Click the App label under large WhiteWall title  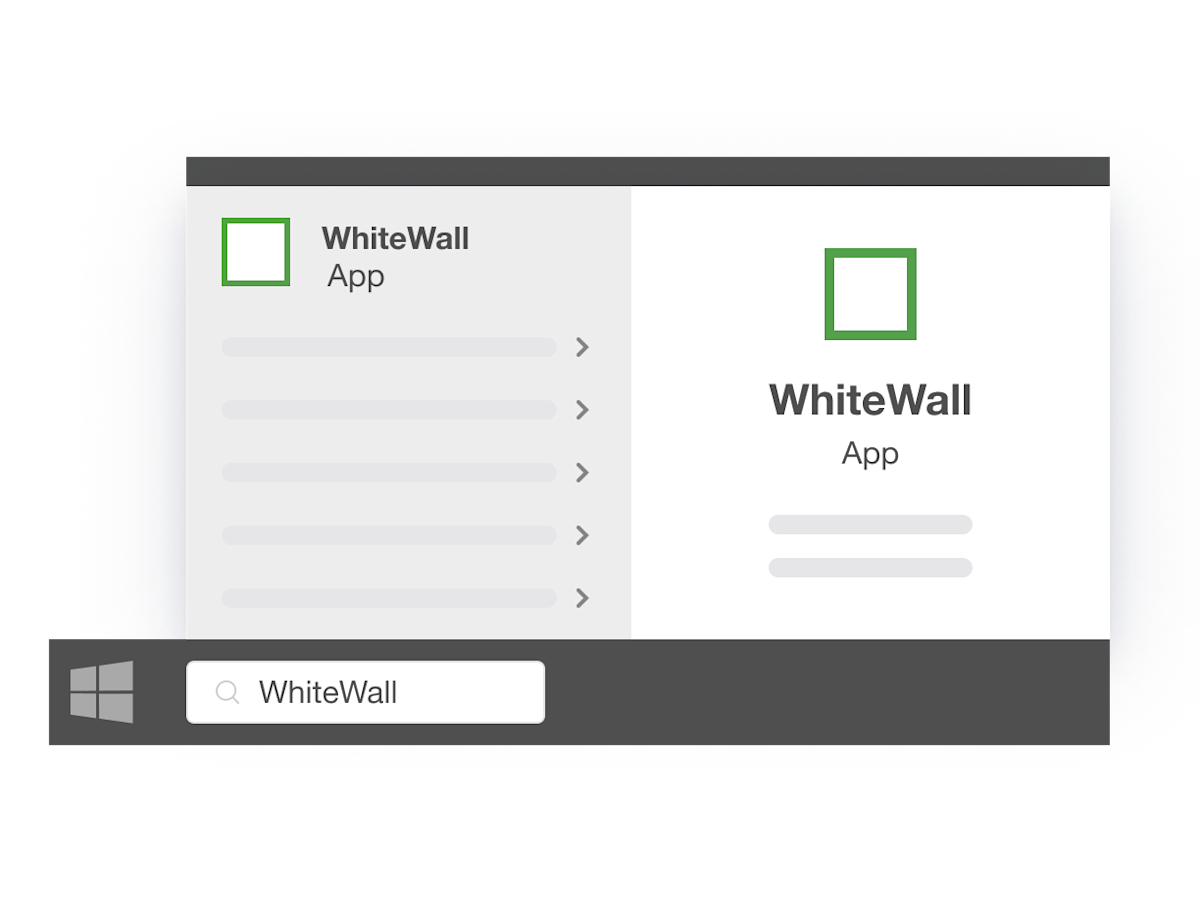(x=870, y=454)
